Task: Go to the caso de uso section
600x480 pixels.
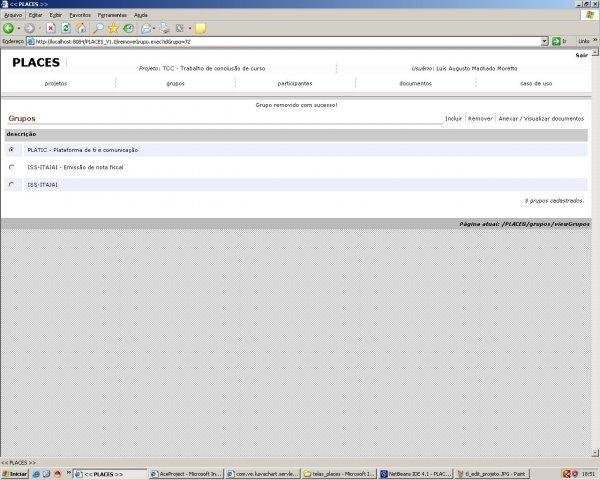Action: (x=536, y=83)
